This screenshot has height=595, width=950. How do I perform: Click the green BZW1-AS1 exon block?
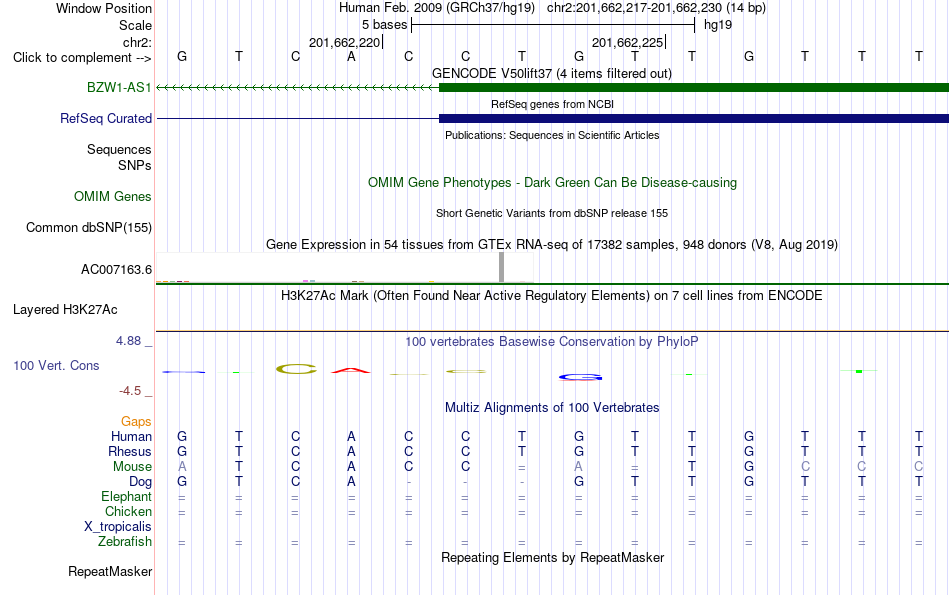click(694, 87)
